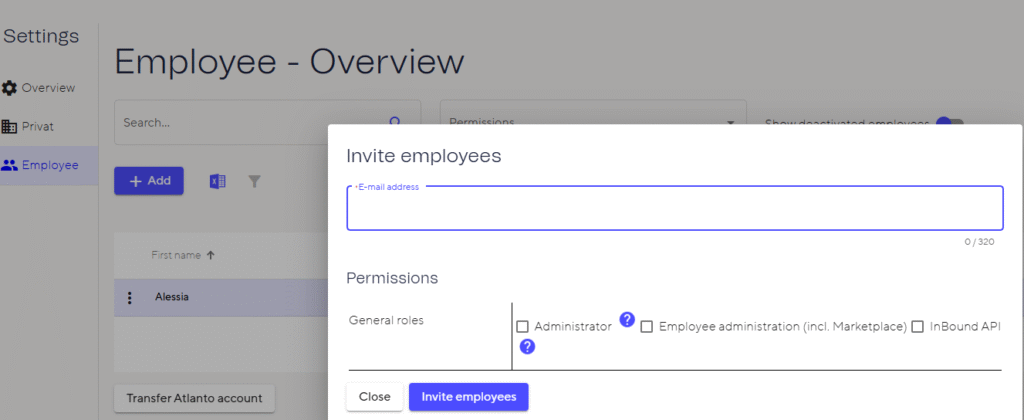This screenshot has height=420, width=1024.
Task: Click the filter funnel icon
Action: tap(254, 181)
